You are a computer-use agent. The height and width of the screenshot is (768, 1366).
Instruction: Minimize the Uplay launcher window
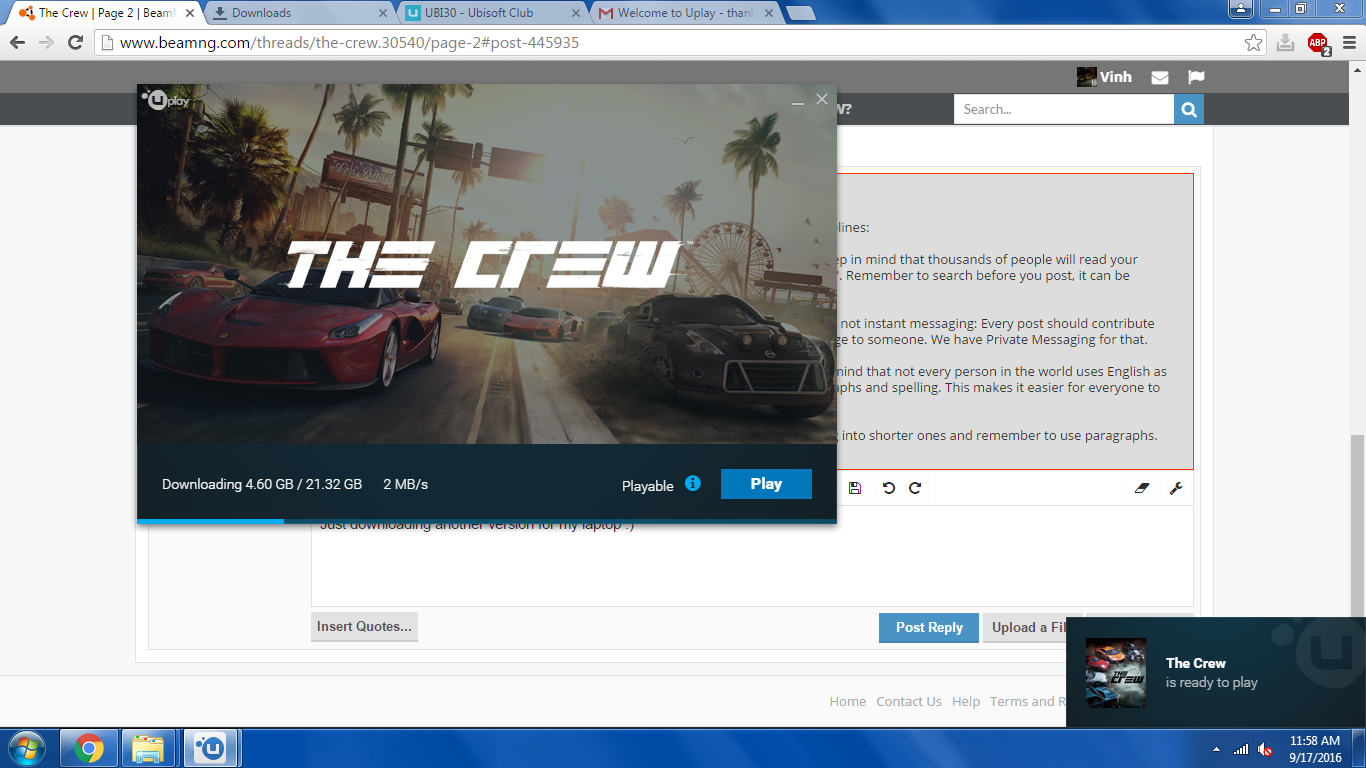point(798,101)
